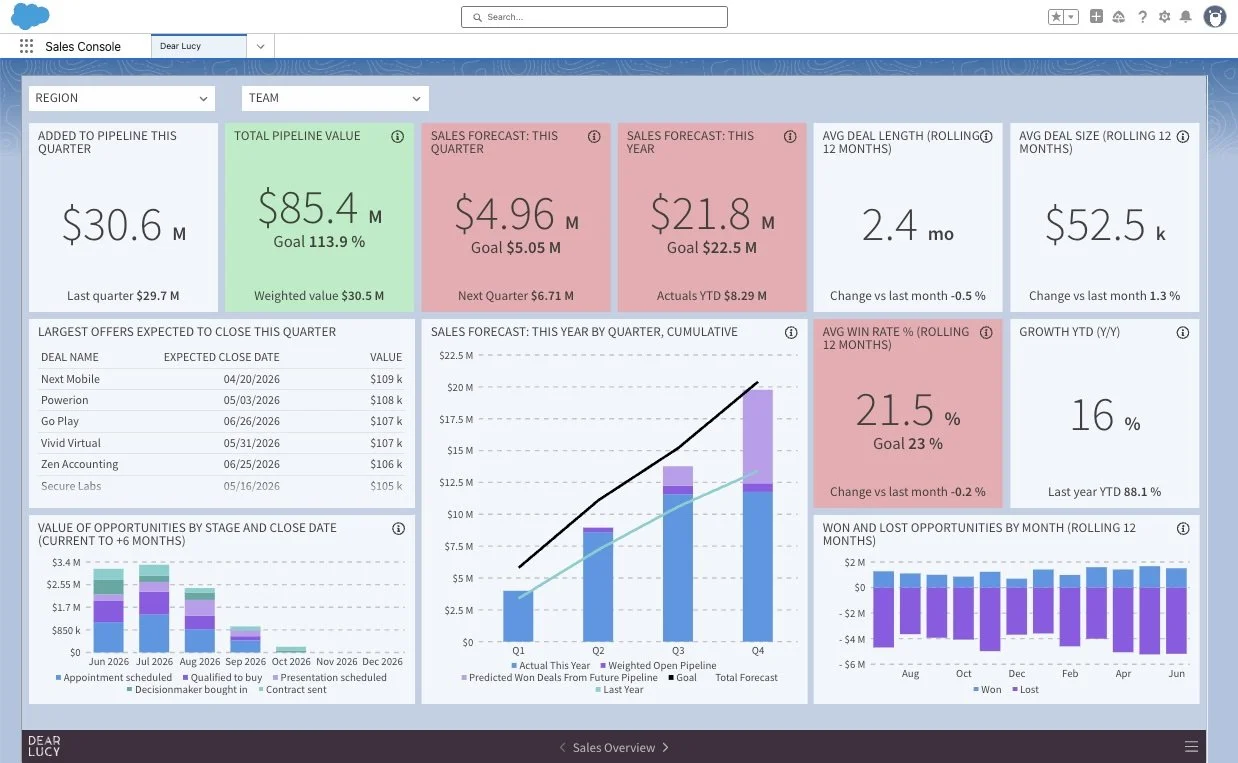Click info icon on Growth YTD card
The height and width of the screenshot is (763, 1238).
(x=1183, y=332)
